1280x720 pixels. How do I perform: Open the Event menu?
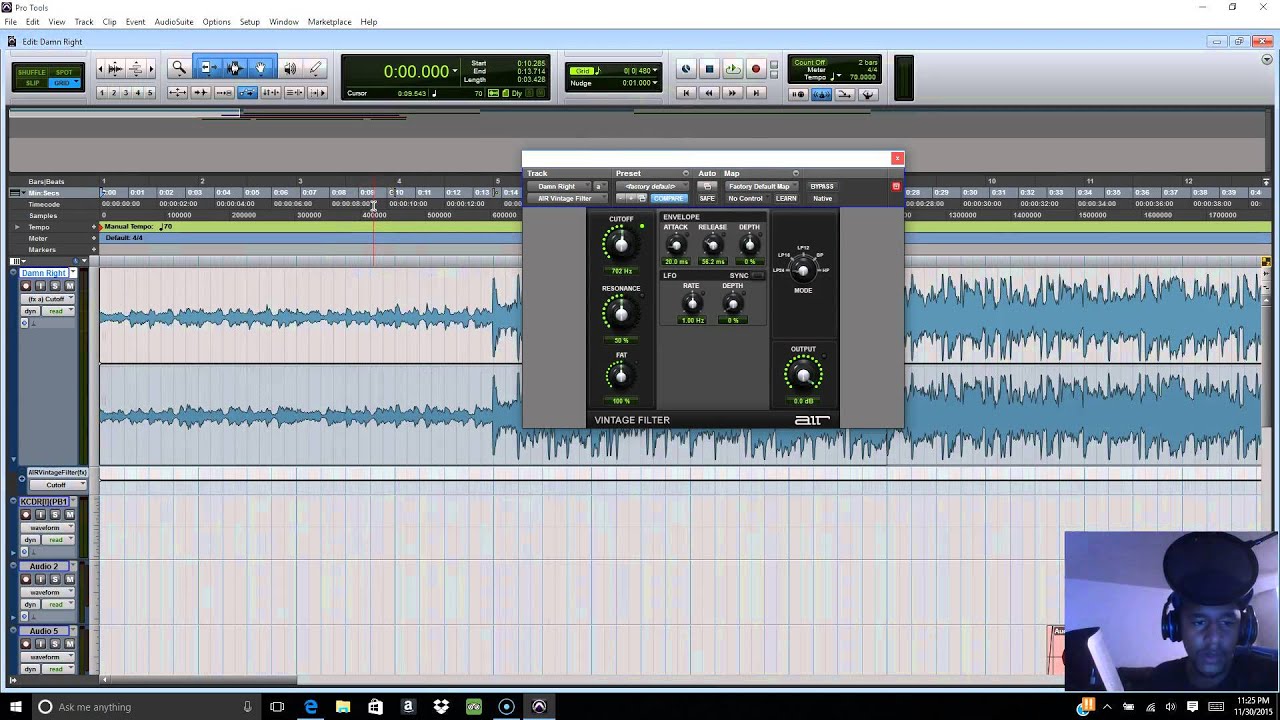(x=135, y=22)
